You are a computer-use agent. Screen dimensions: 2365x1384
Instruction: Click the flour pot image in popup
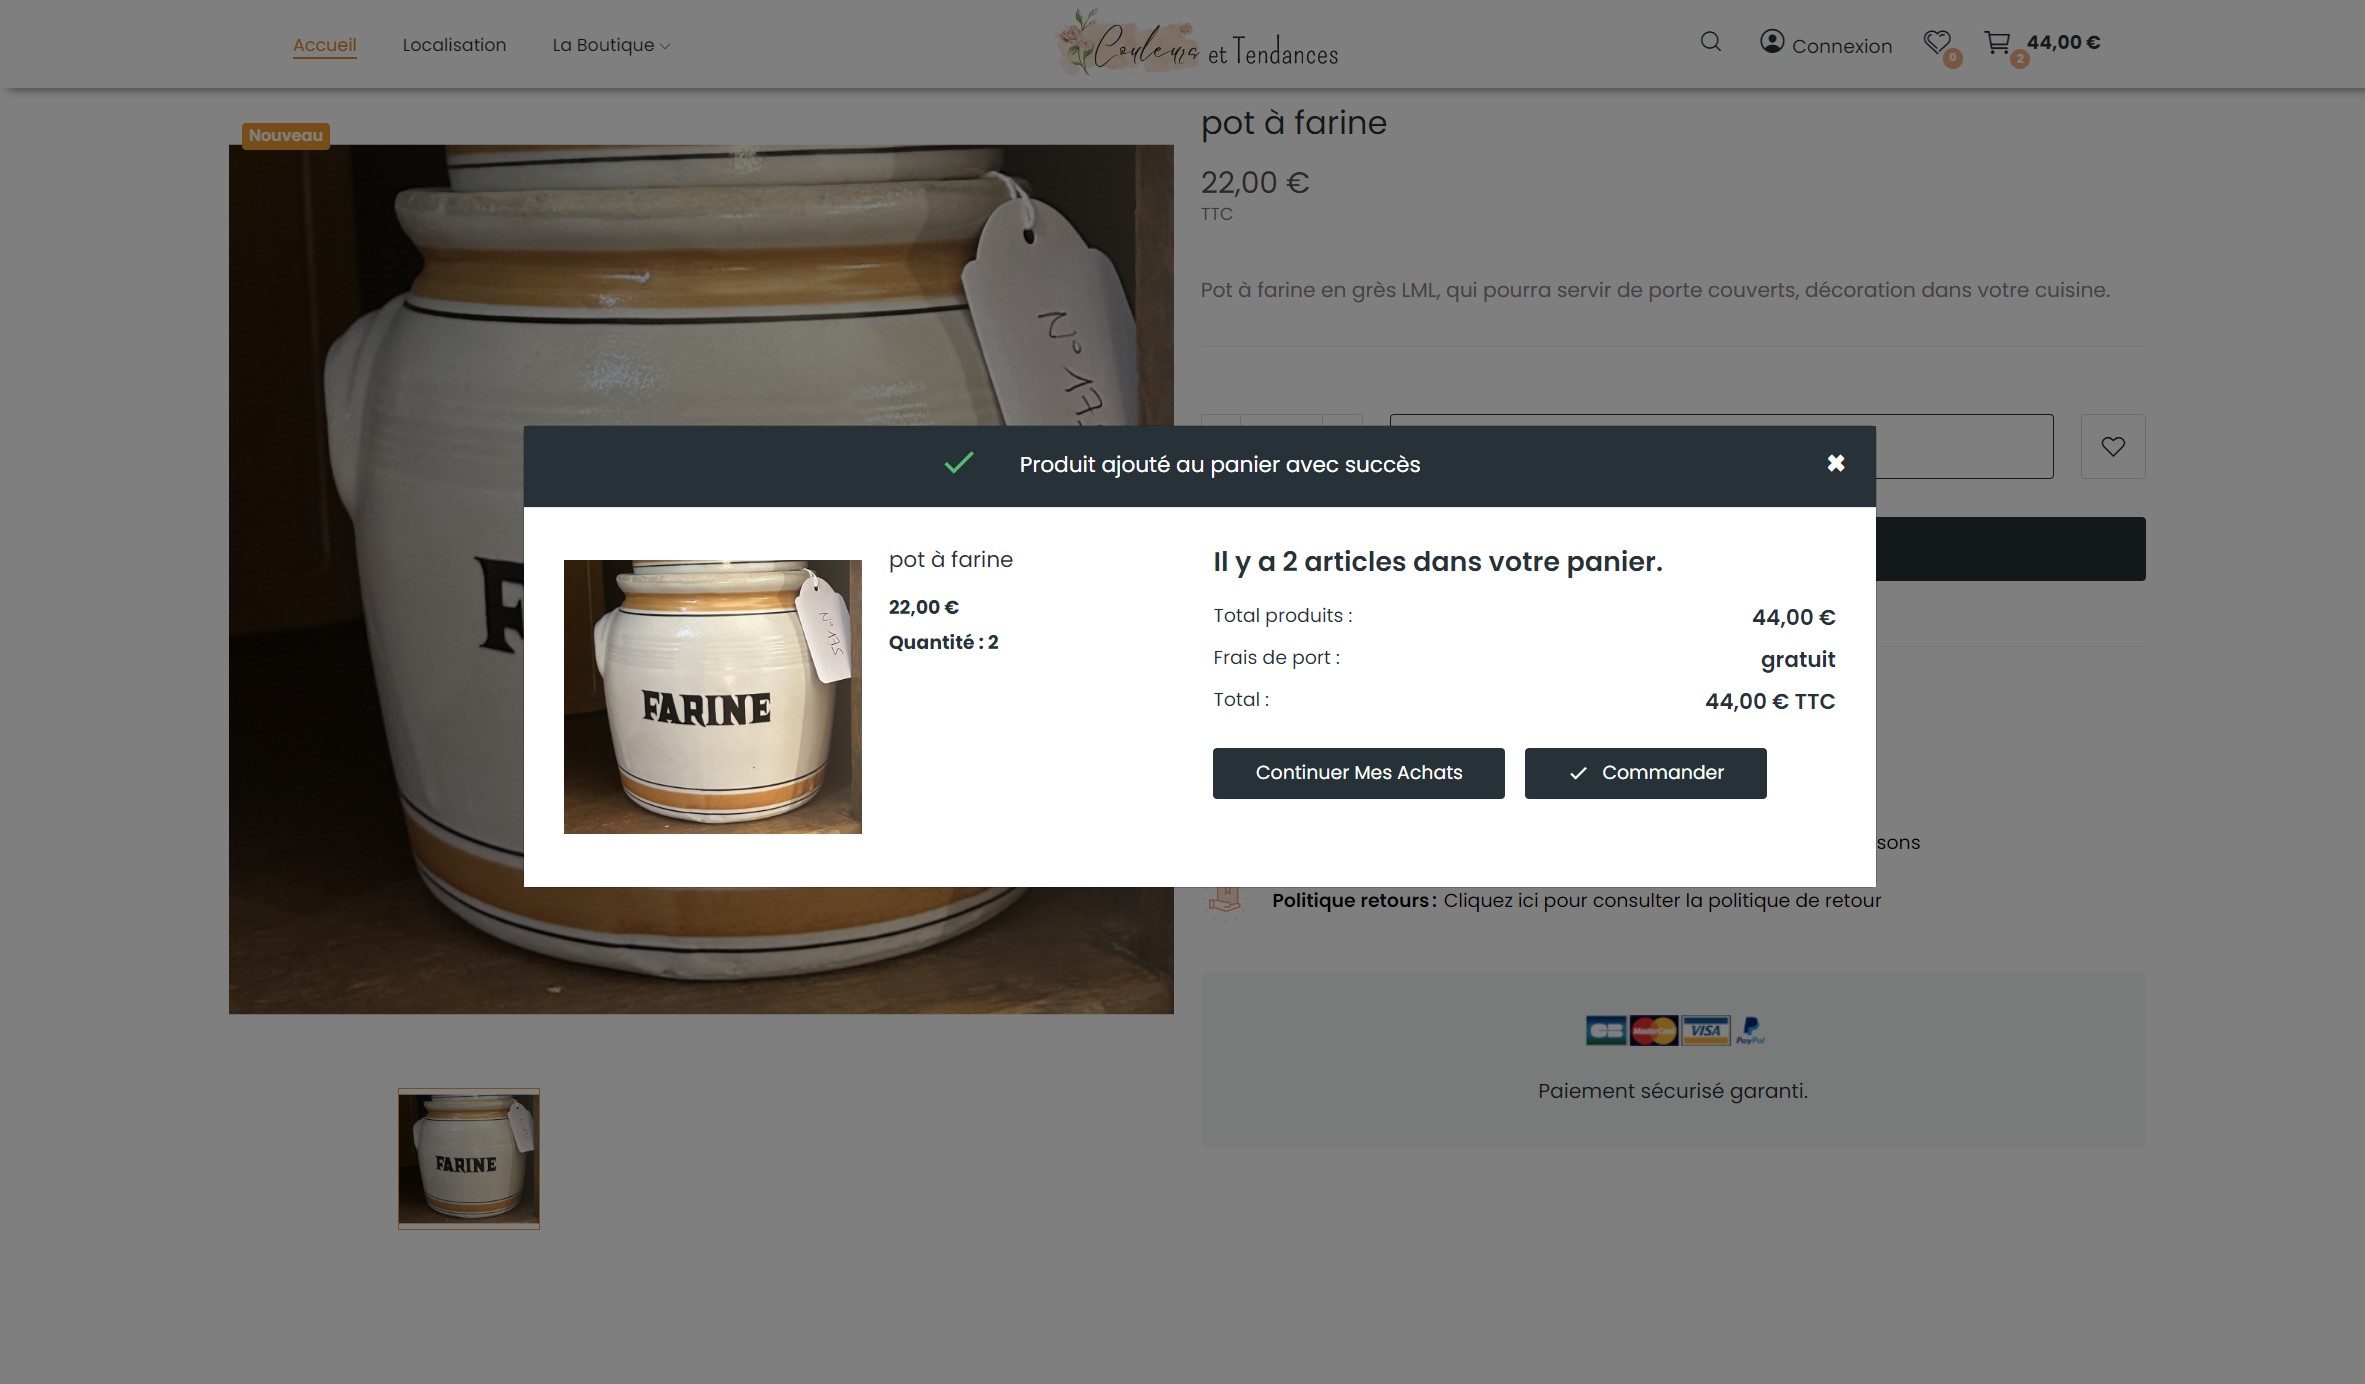point(712,696)
